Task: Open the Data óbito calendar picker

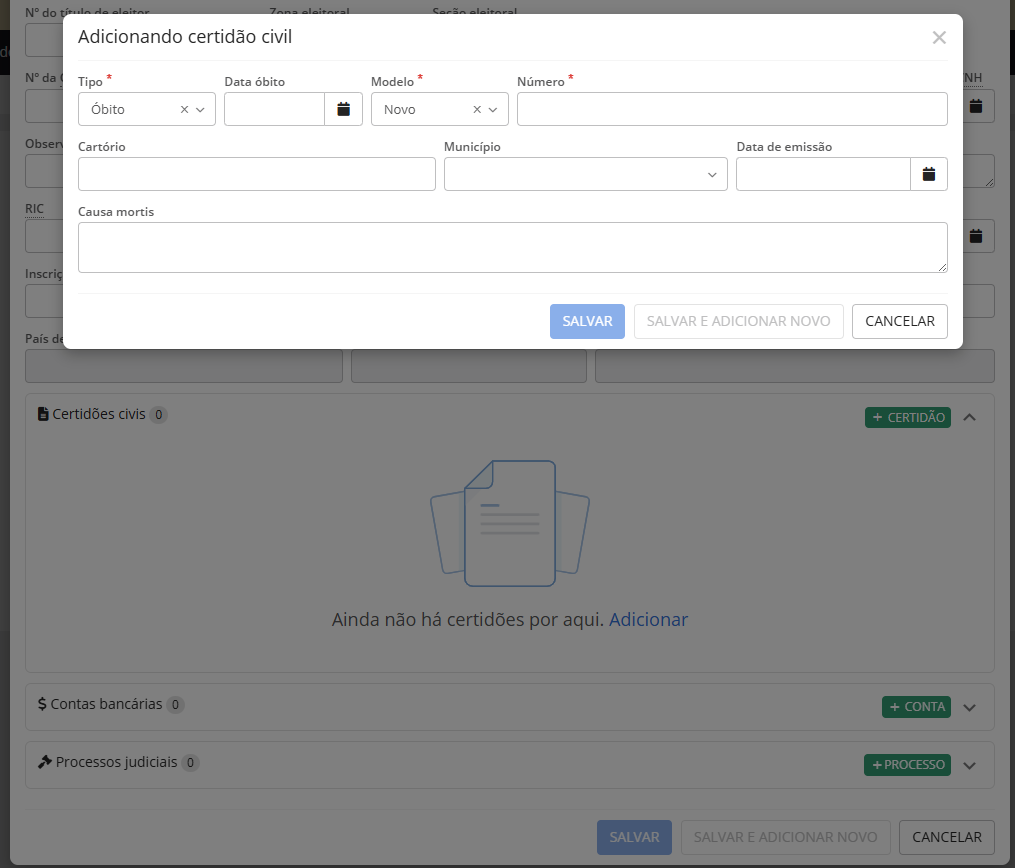Action: [x=343, y=109]
